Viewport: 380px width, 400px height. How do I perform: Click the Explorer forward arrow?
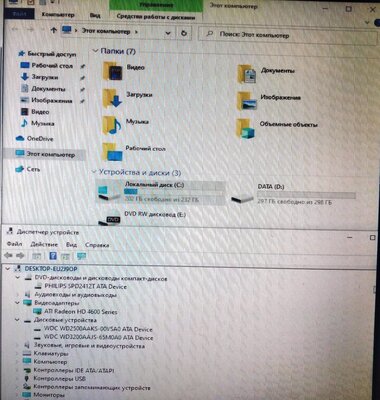30,30
